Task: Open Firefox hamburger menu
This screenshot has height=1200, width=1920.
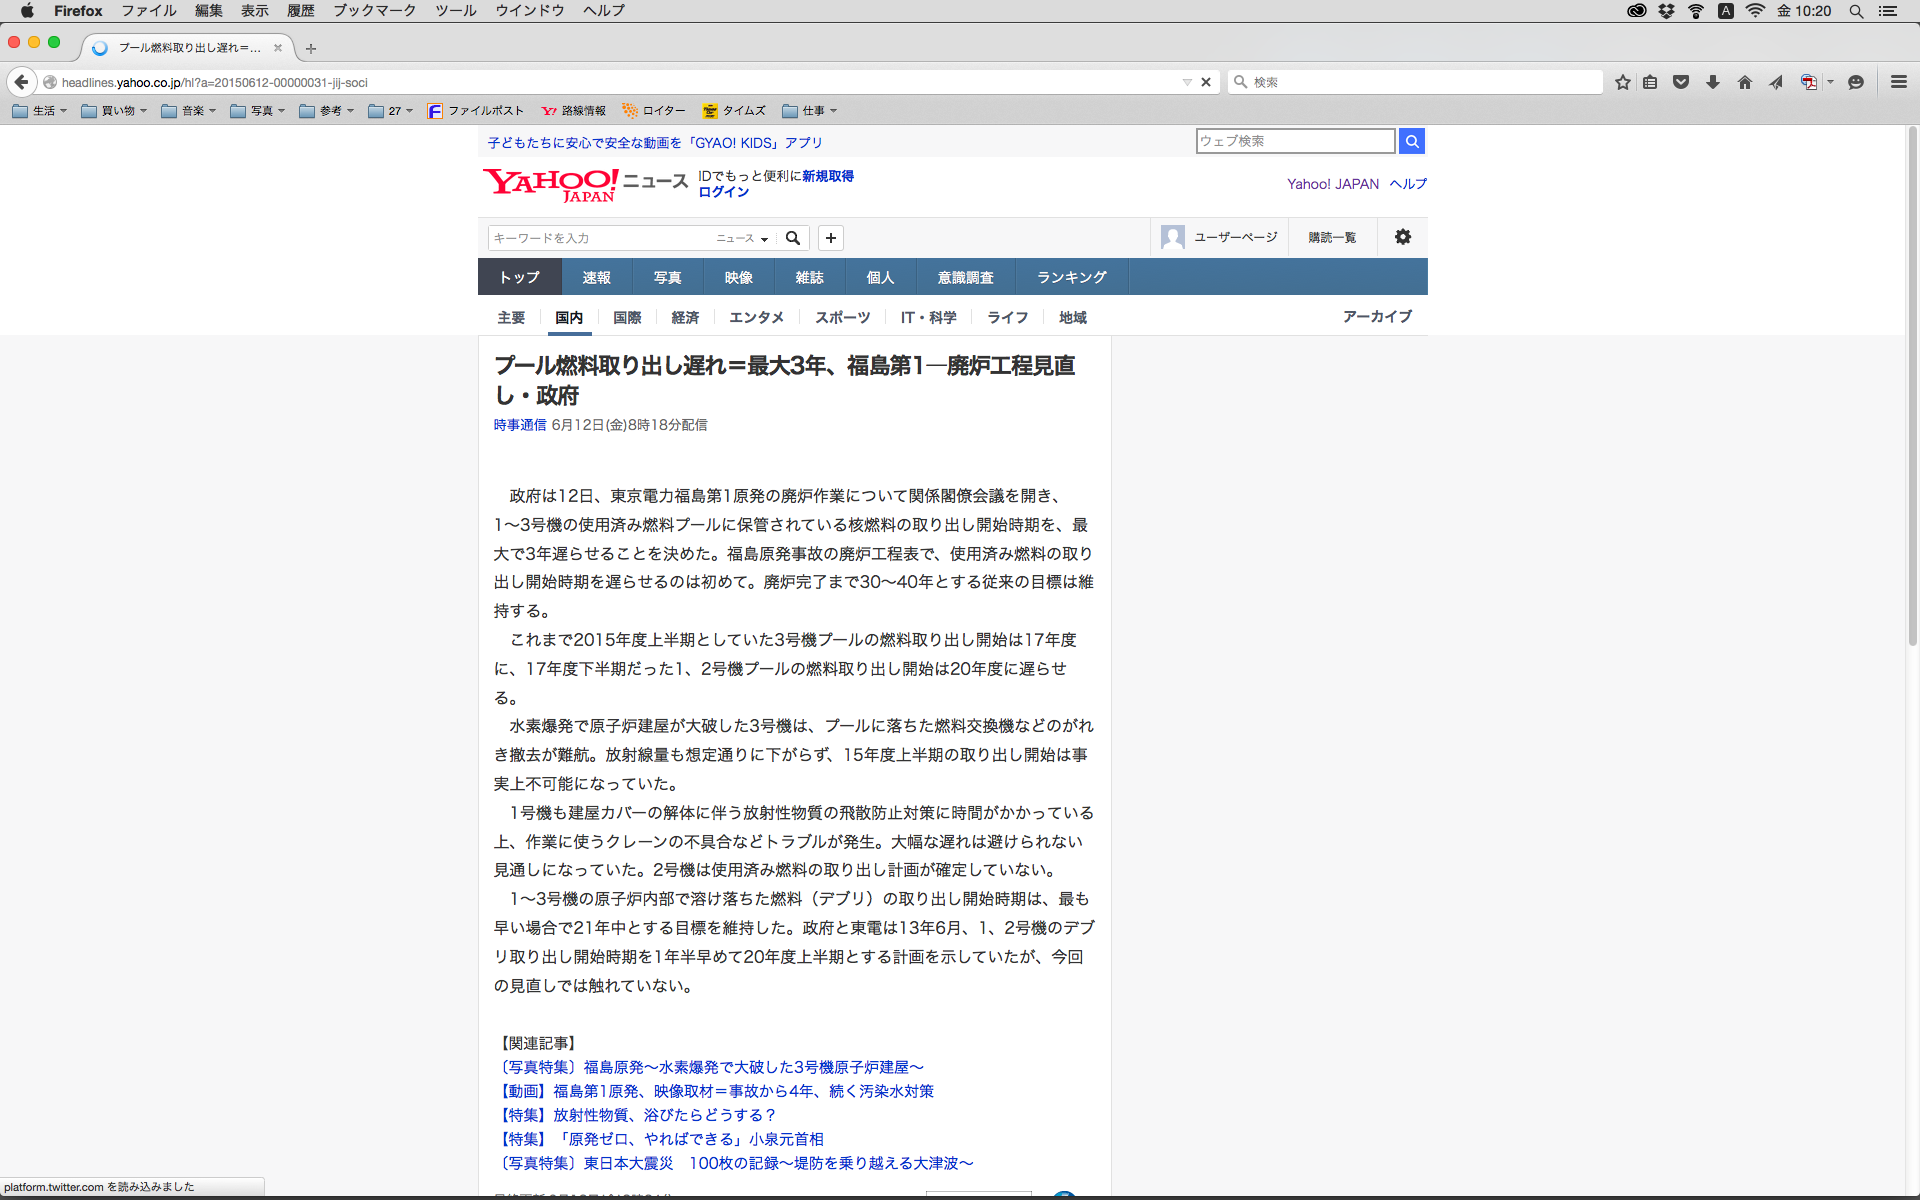Action: coord(1898,82)
